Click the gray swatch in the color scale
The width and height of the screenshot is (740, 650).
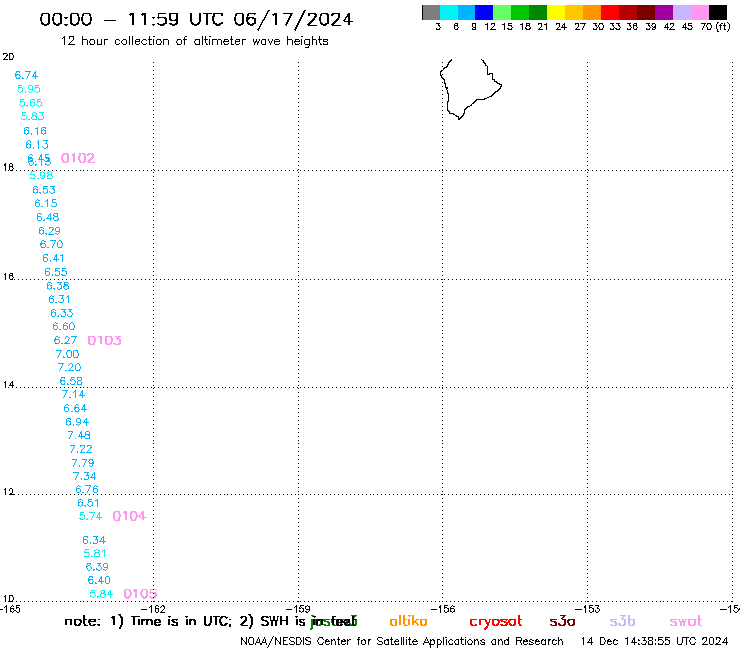431,12
